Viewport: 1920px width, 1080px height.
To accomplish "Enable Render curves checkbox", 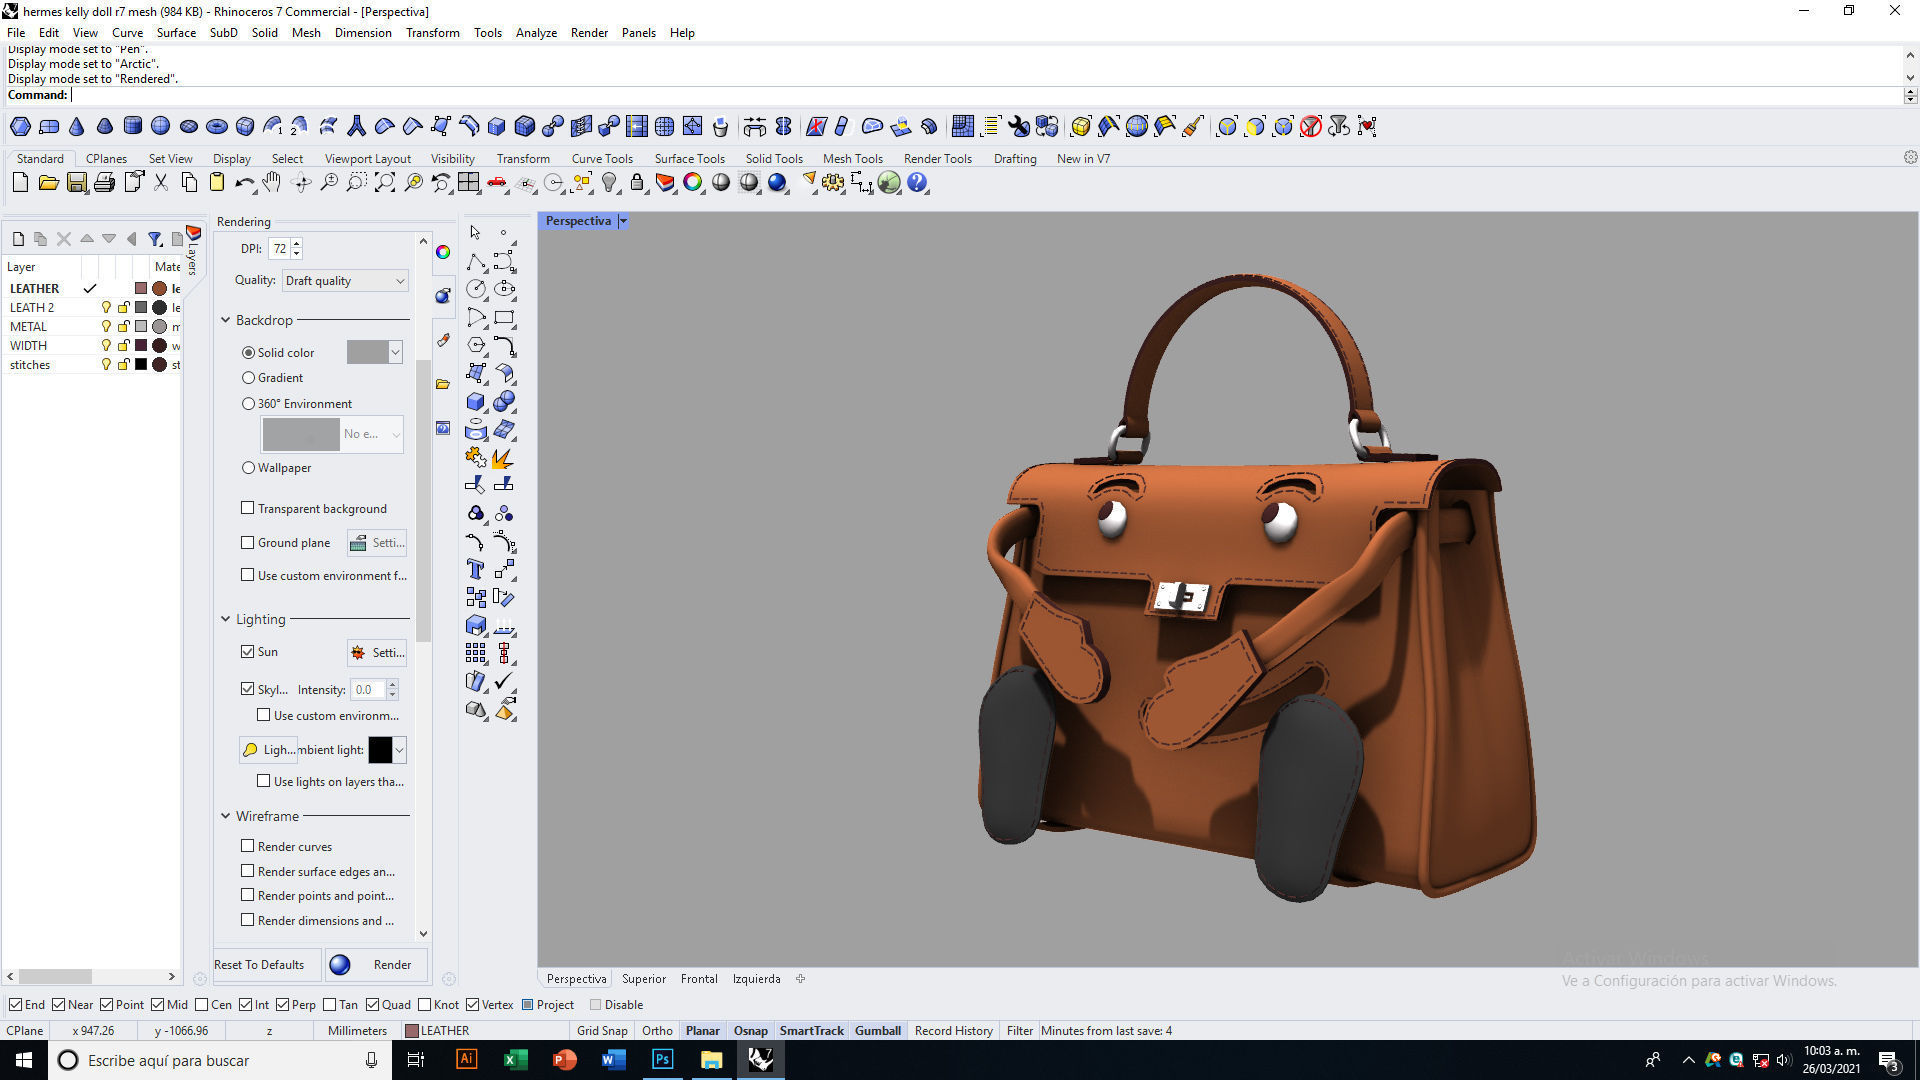I will point(247,846).
